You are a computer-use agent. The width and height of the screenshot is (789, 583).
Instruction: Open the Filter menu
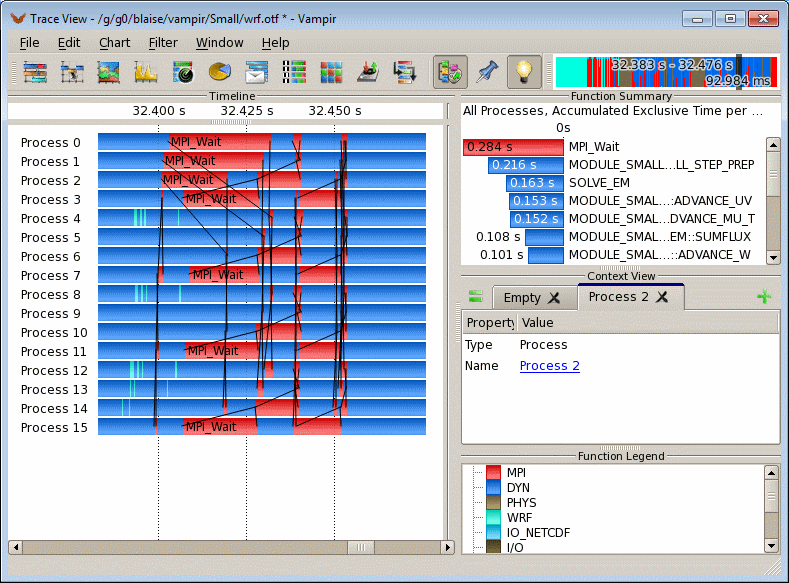coord(163,43)
